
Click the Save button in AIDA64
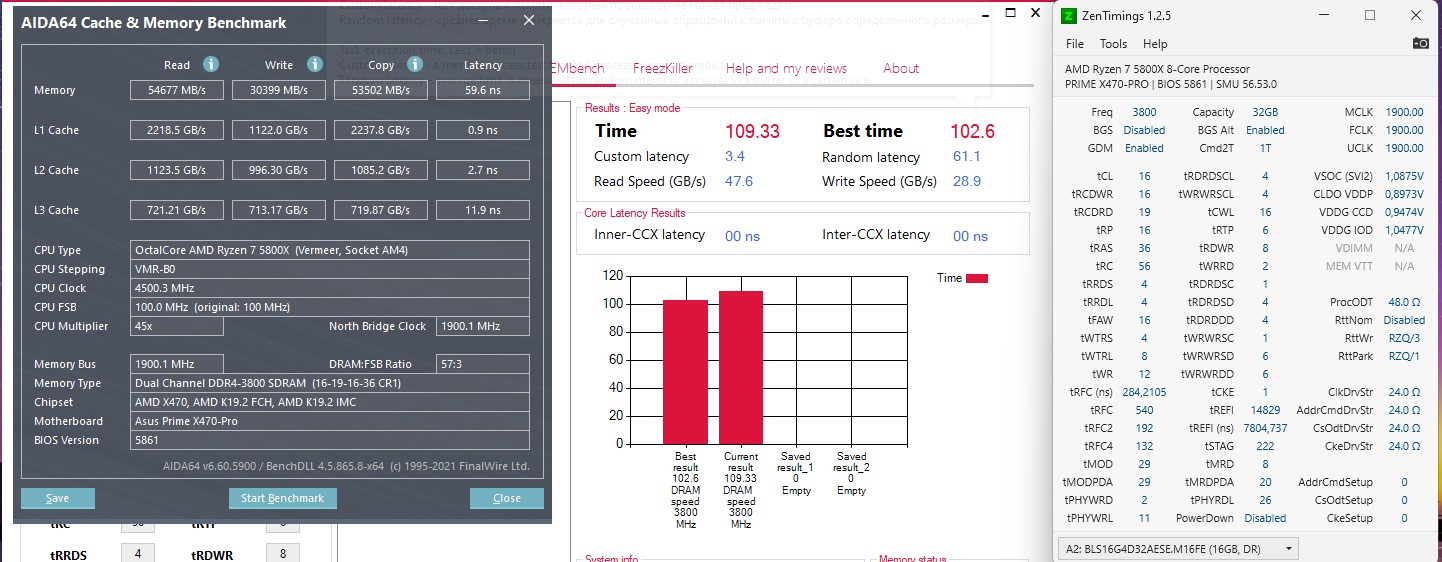[x=58, y=498]
